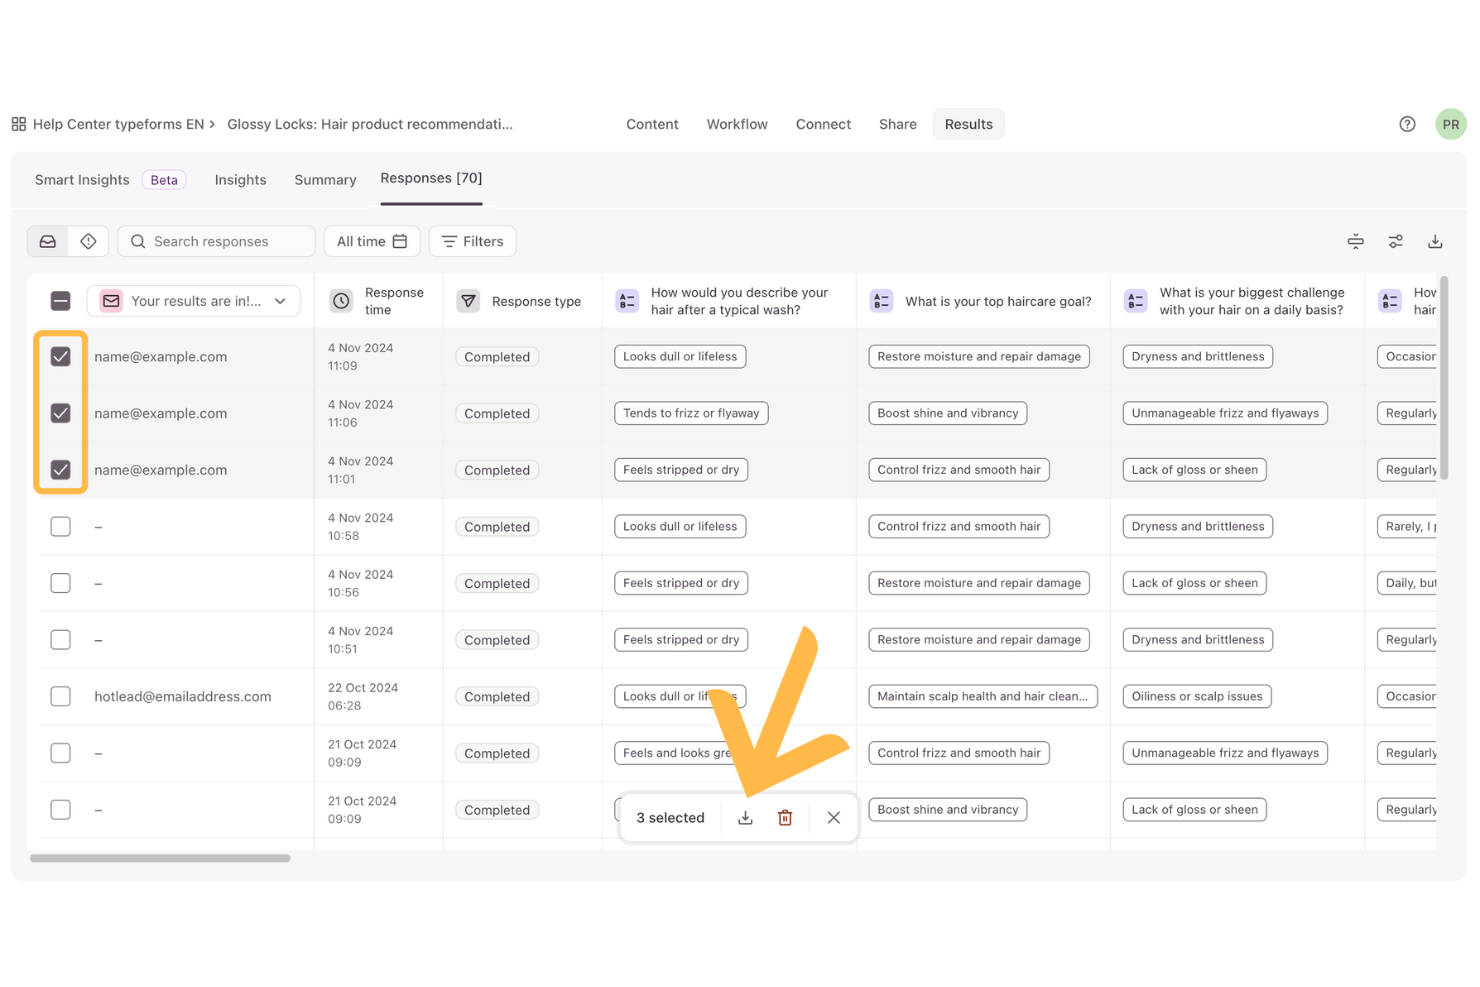Switch to inbox view icon

point(48,241)
